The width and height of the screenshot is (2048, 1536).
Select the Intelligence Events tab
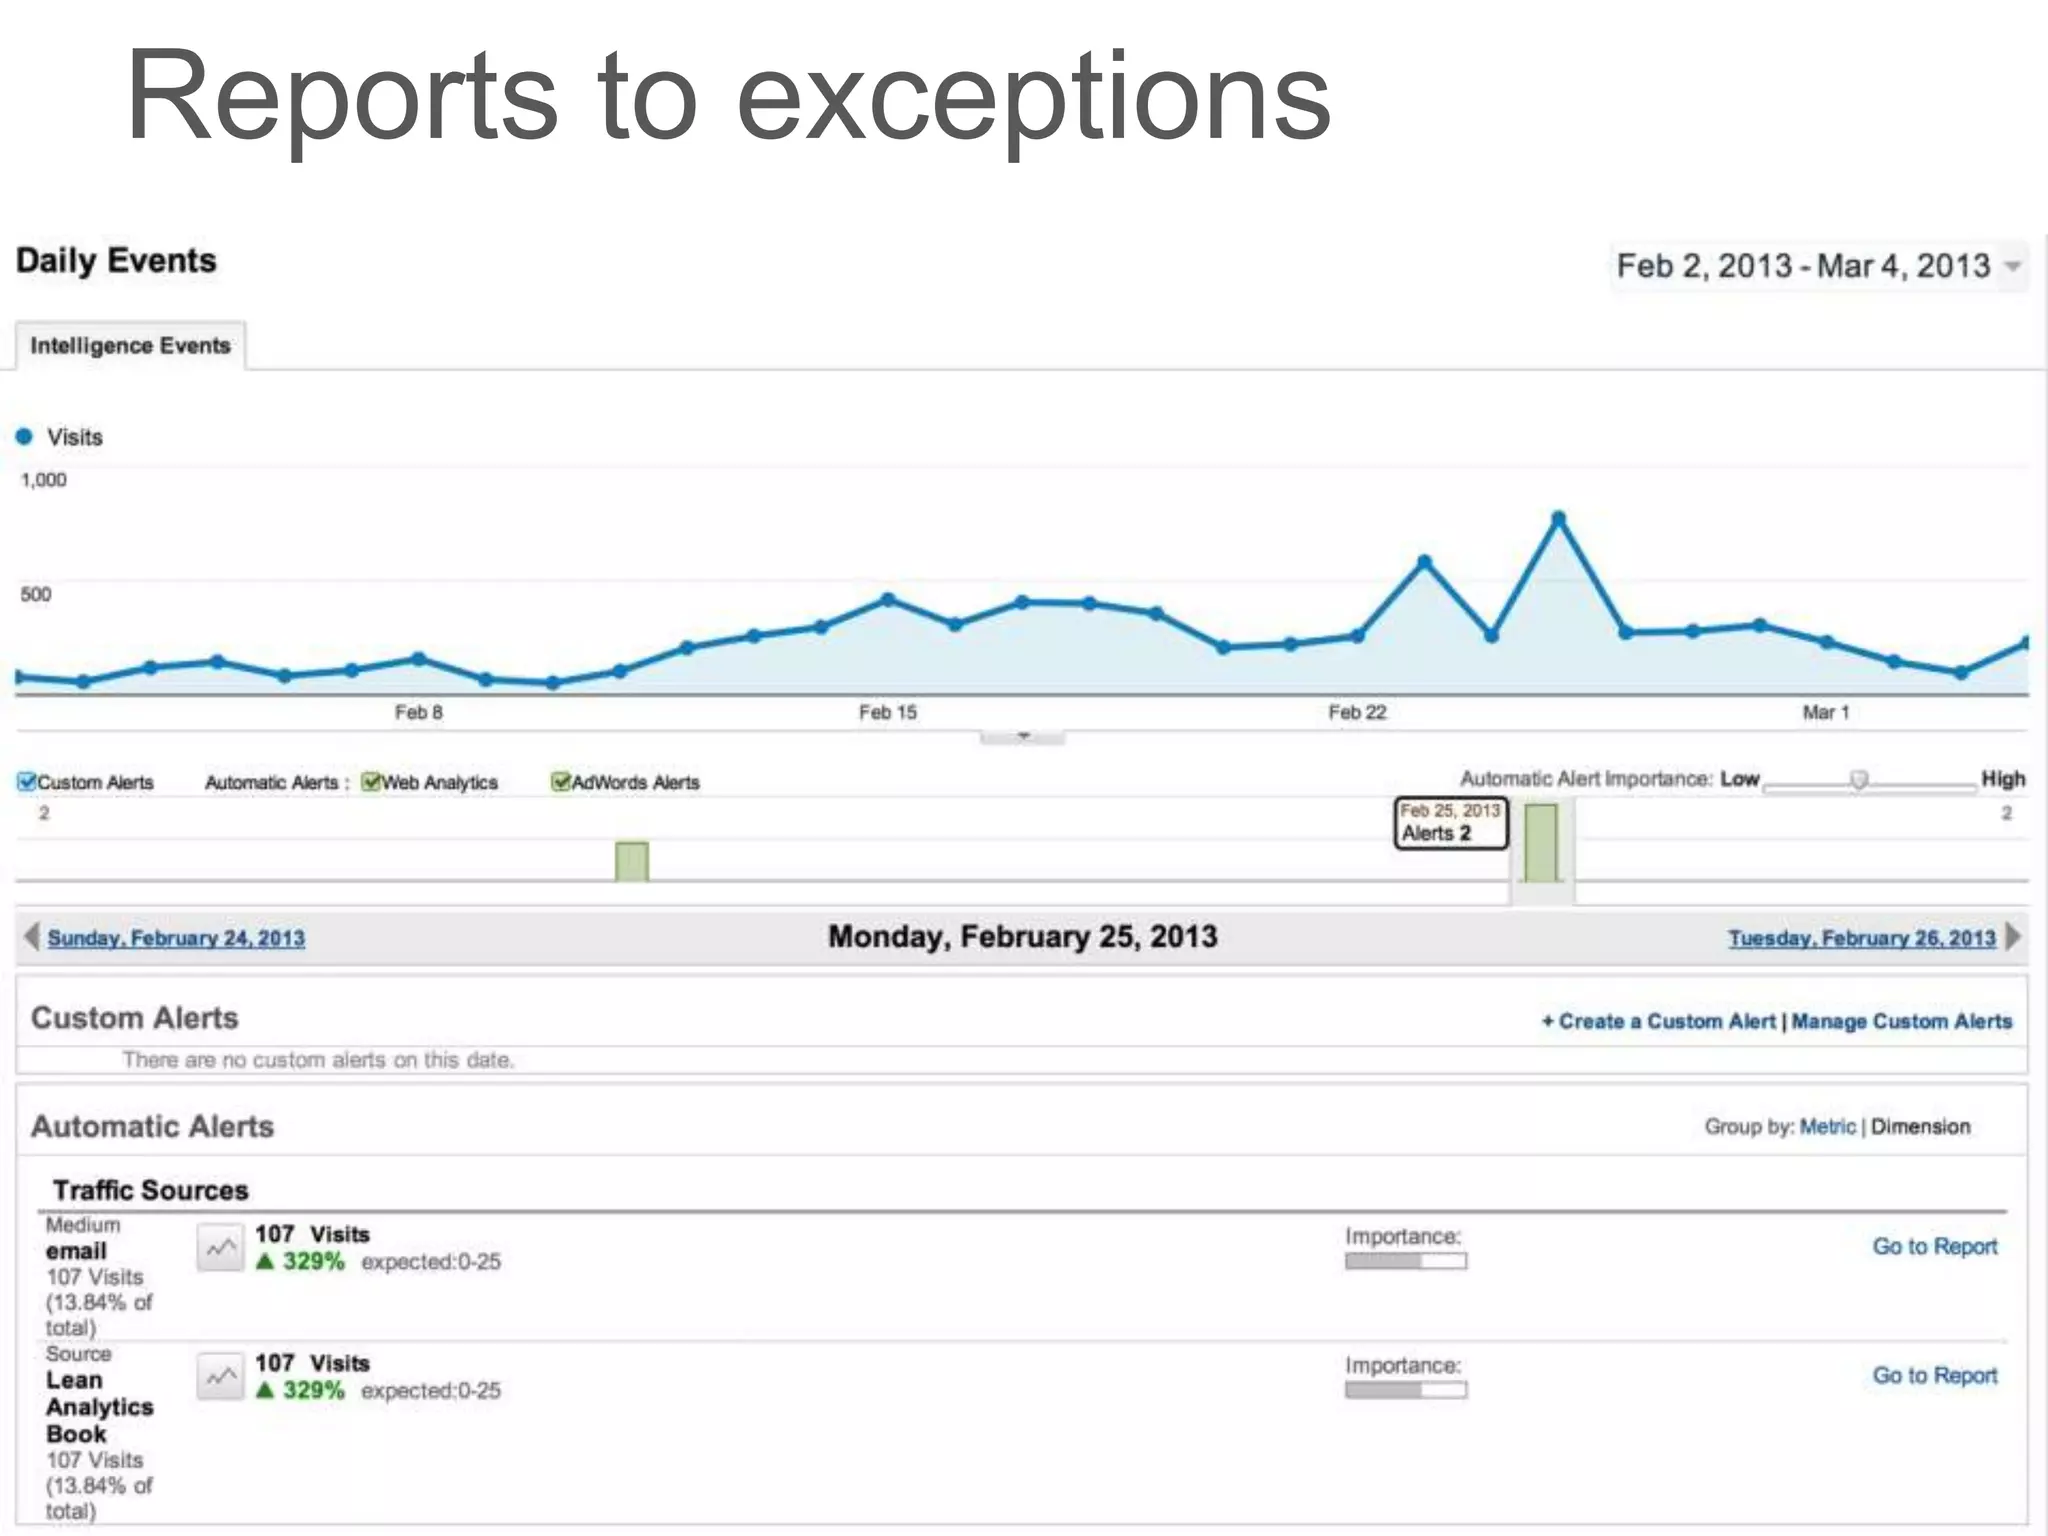[130, 346]
